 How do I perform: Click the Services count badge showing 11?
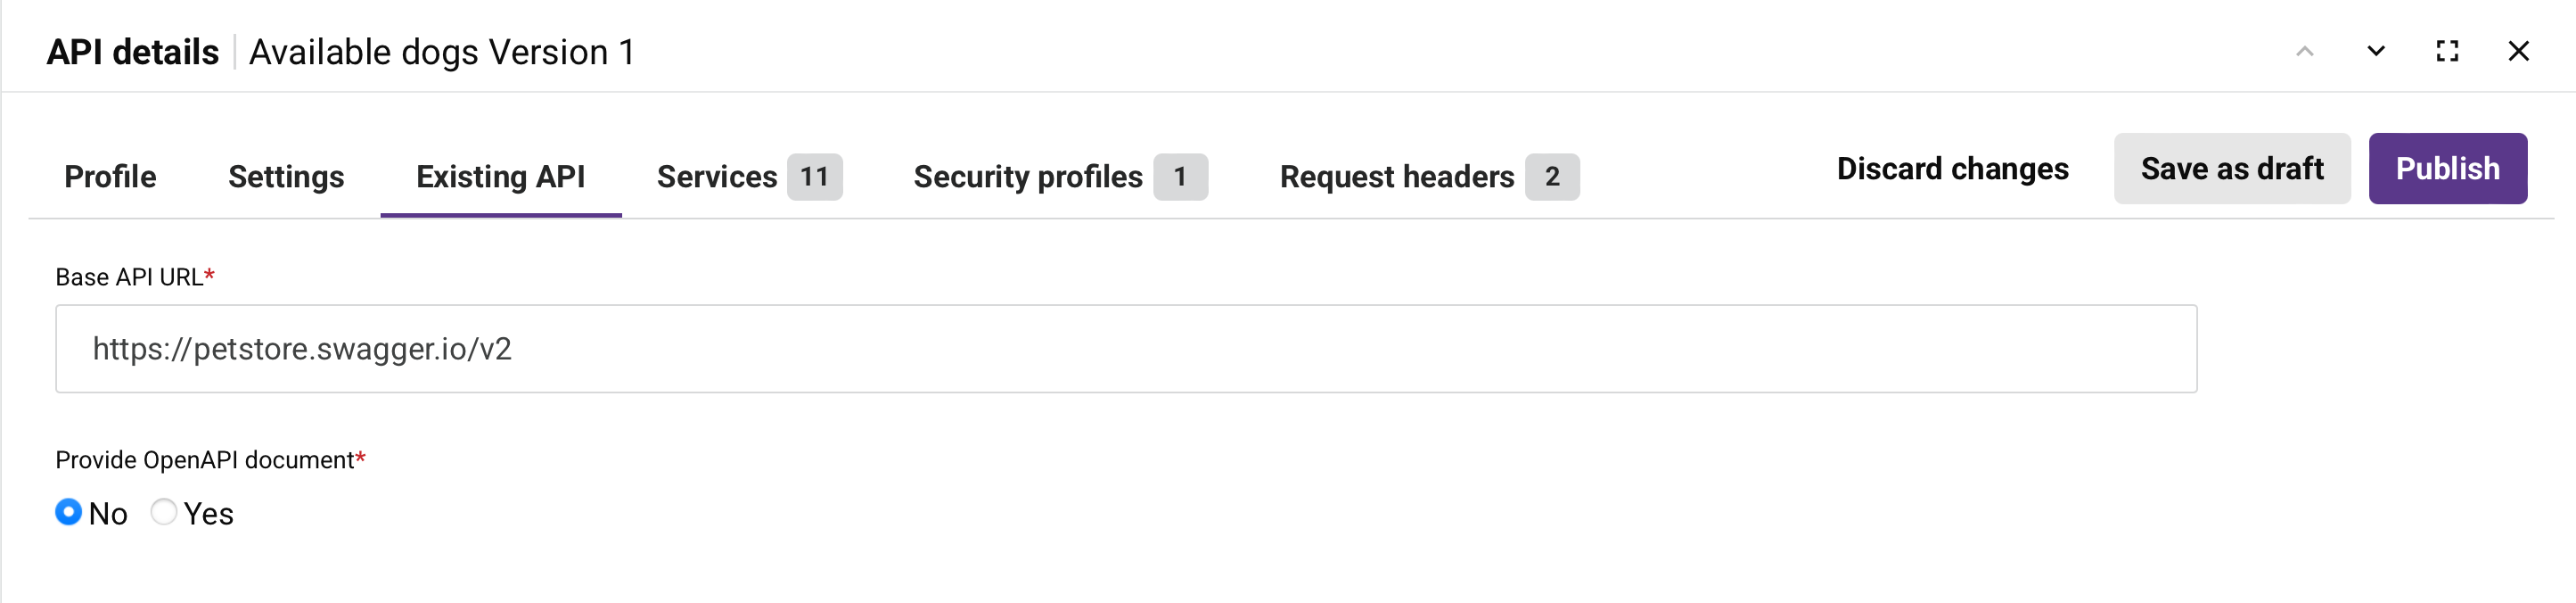(x=814, y=177)
